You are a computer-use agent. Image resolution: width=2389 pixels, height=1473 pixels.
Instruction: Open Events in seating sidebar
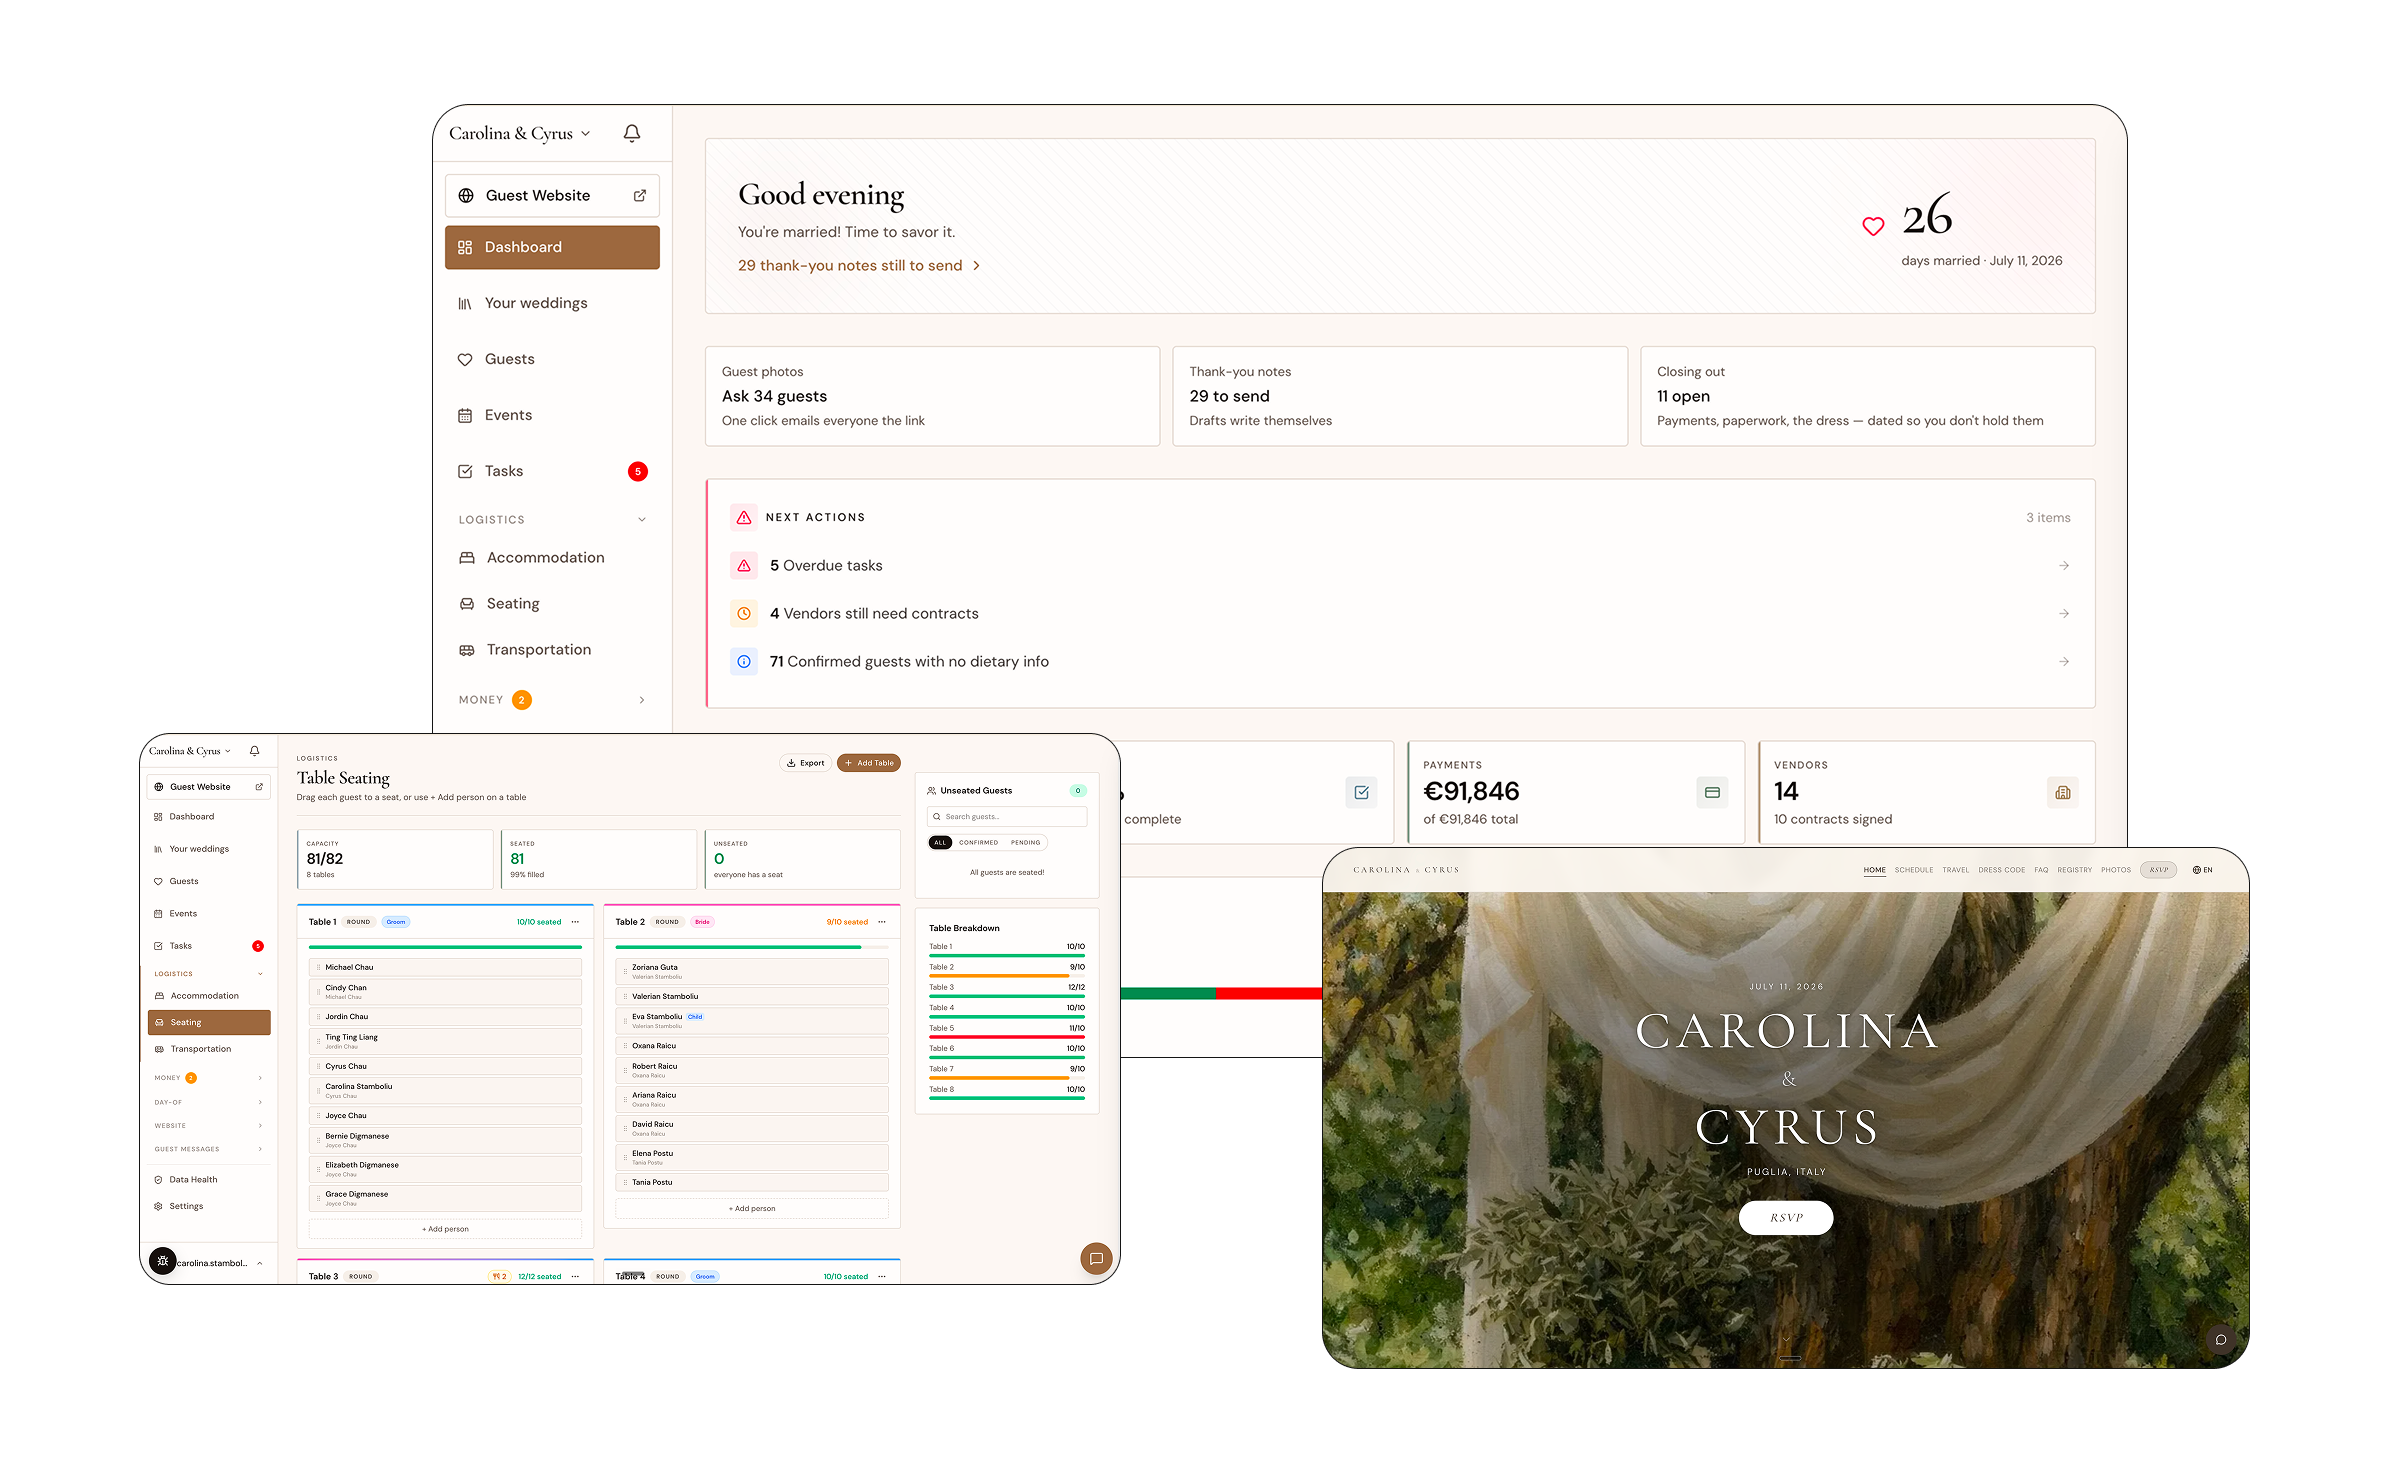(209, 914)
